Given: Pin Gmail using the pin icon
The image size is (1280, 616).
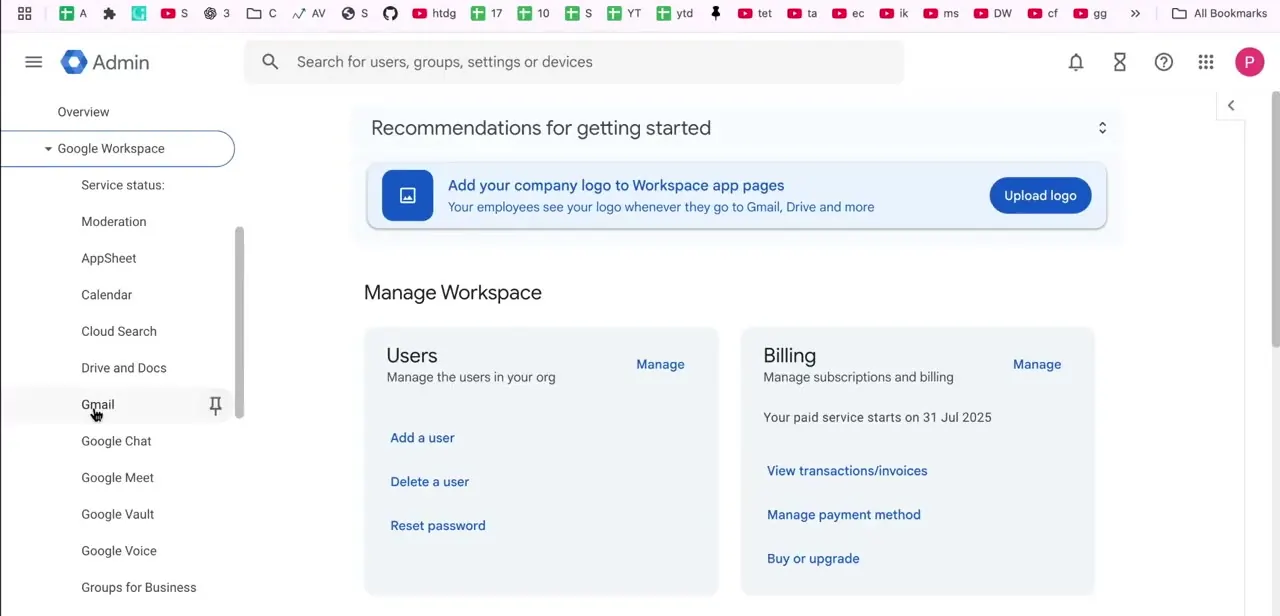Looking at the screenshot, I should (215, 405).
